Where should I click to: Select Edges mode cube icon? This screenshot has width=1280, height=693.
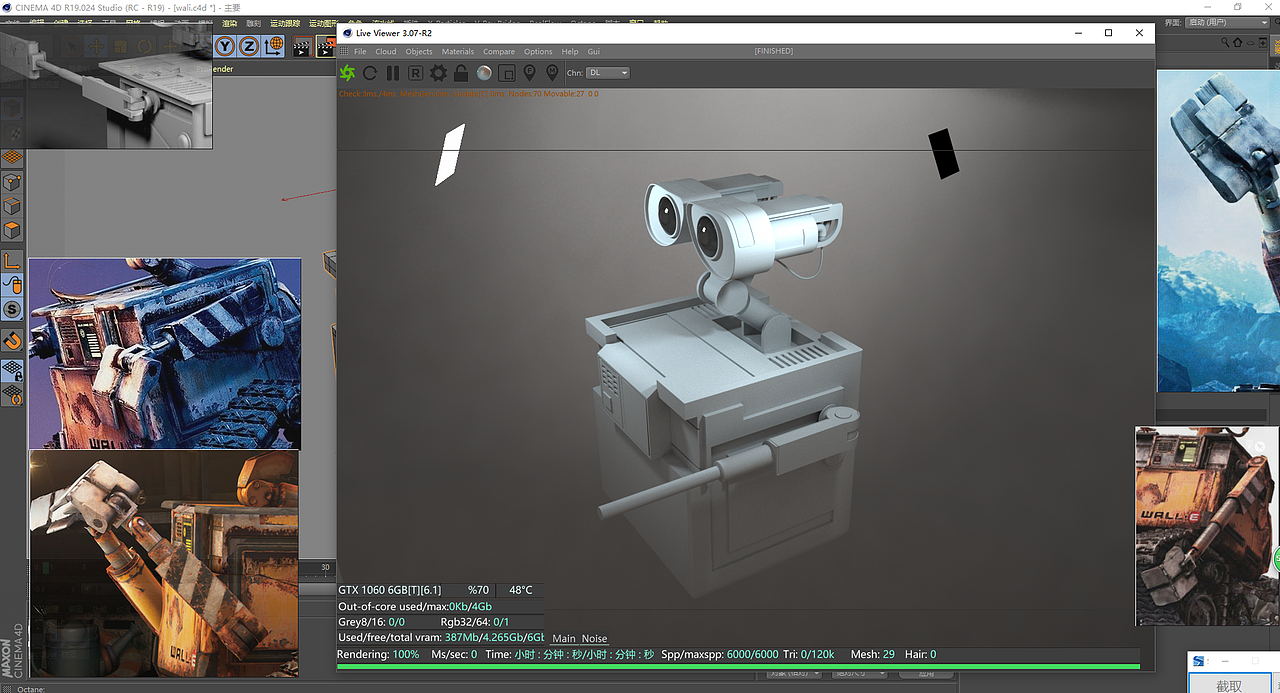(12, 207)
